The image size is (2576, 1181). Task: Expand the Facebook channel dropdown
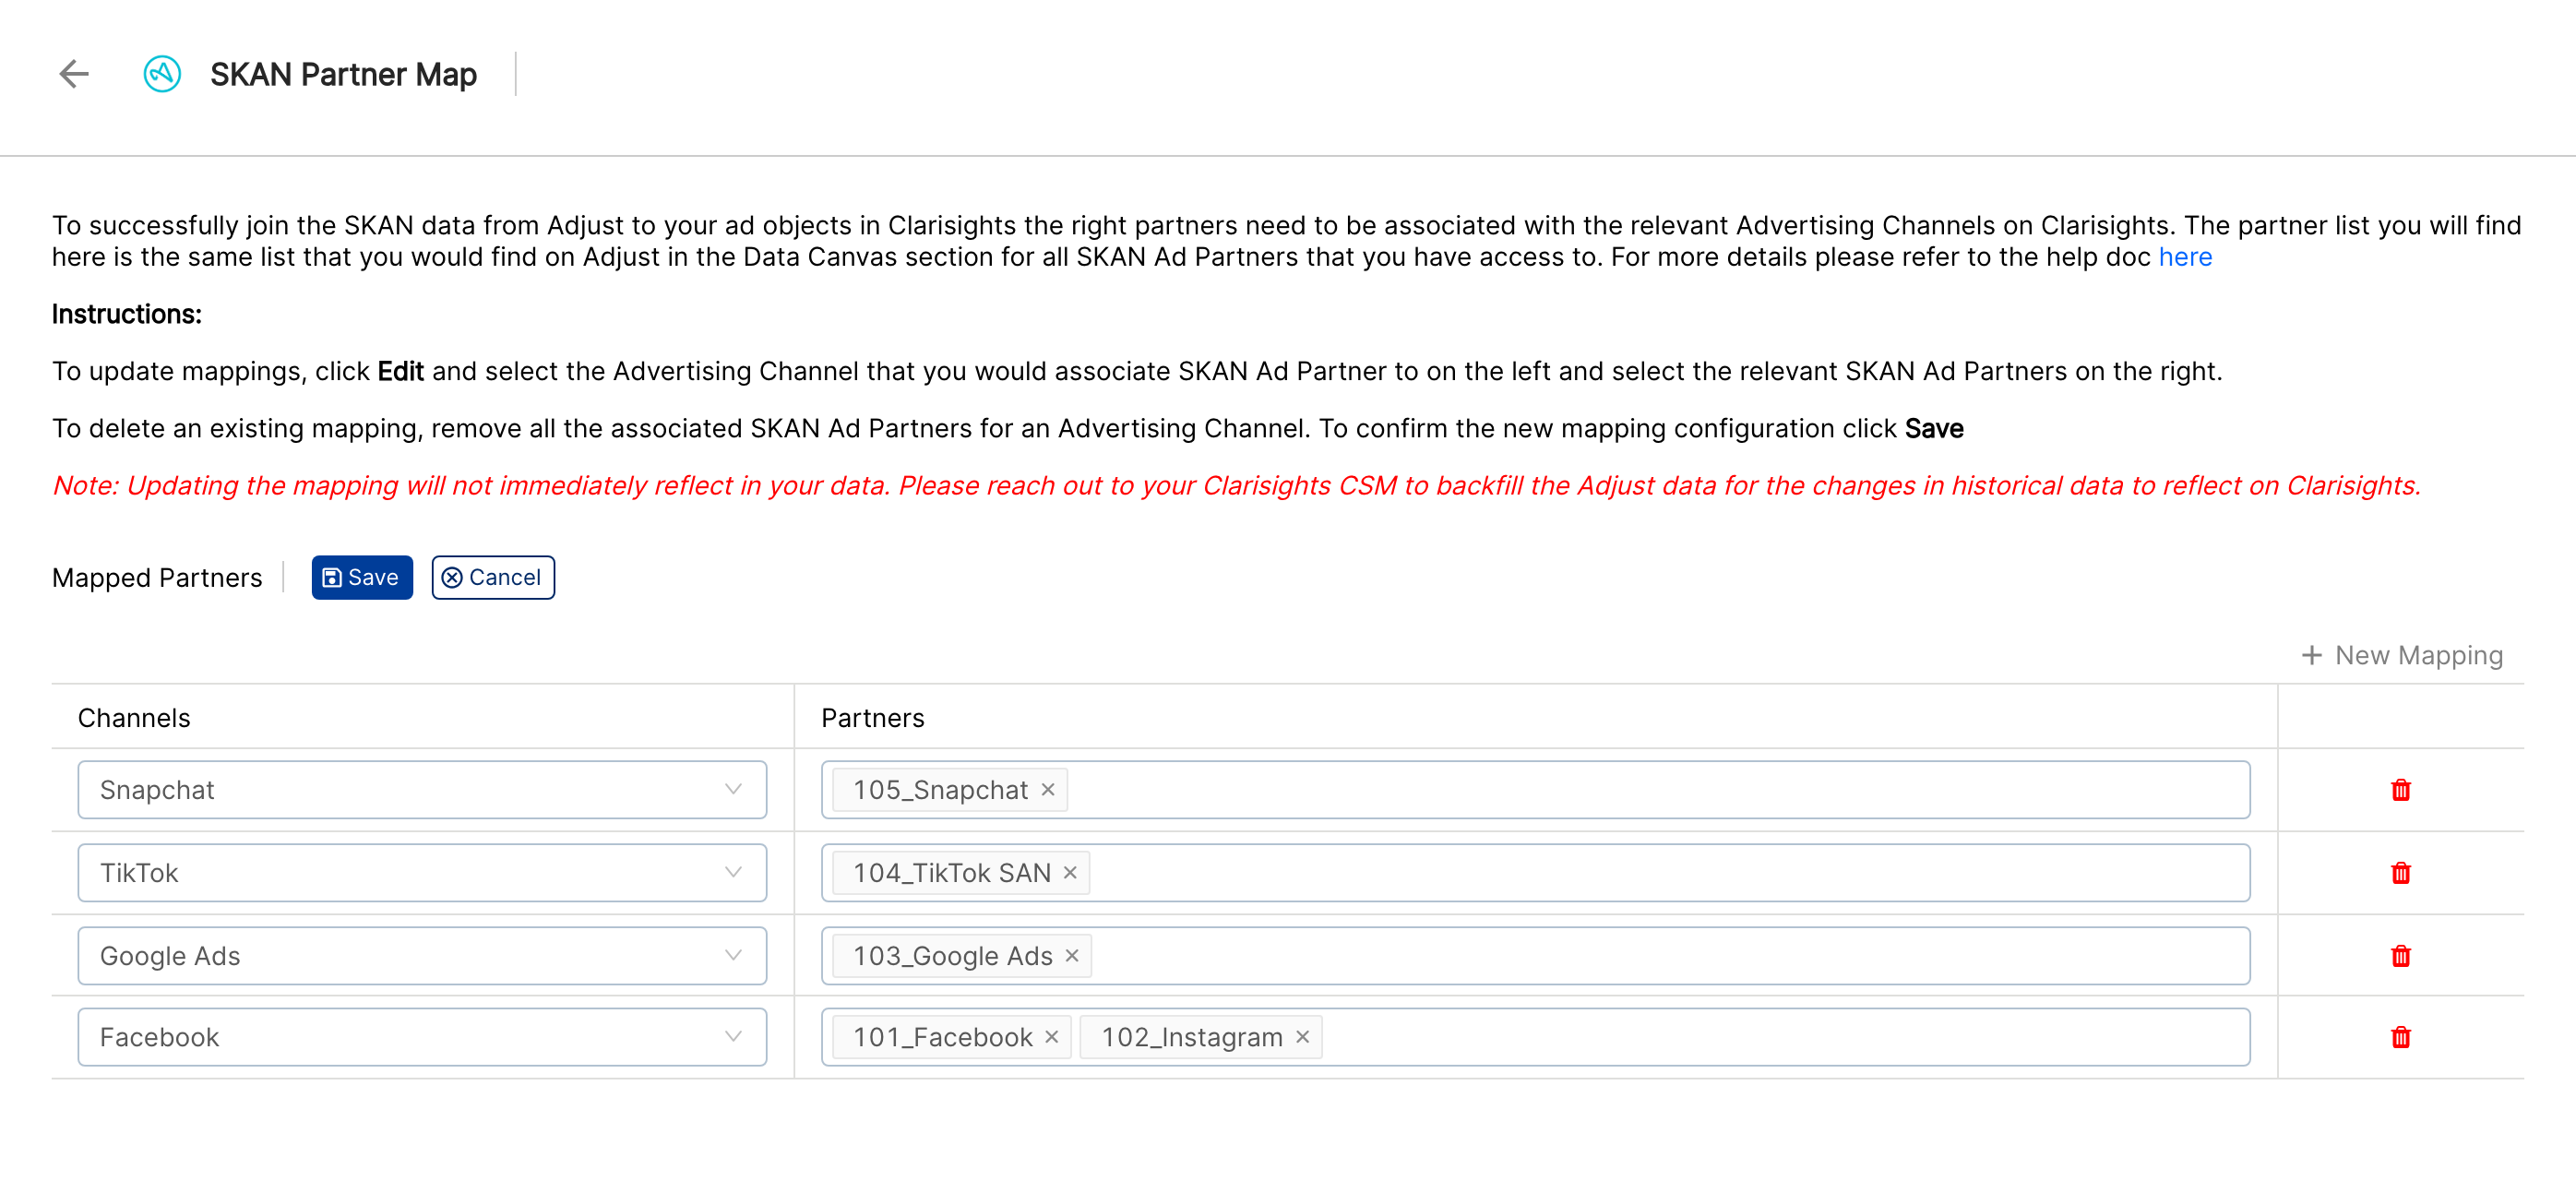pos(422,1037)
